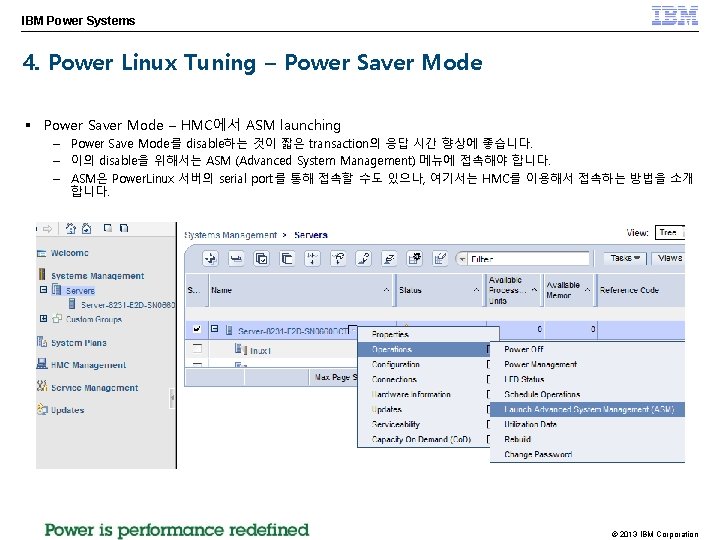Choose Power Management in submenu
The height and width of the screenshot is (540, 720).
tap(587, 365)
